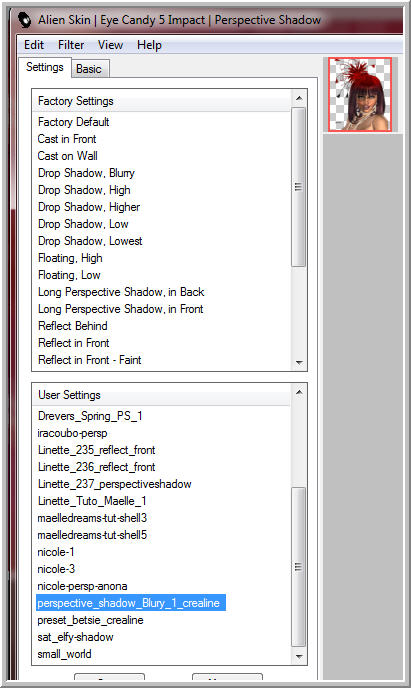Open the Help menu
411x688 pixels.
tap(149, 45)
